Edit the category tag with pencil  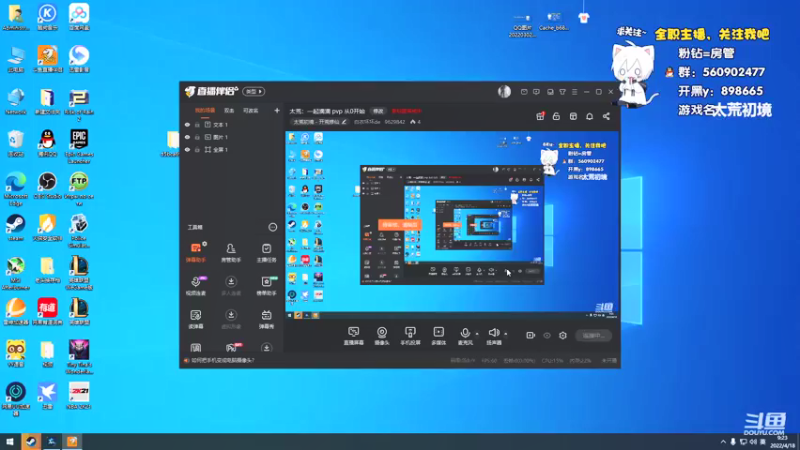coord(344,122)
